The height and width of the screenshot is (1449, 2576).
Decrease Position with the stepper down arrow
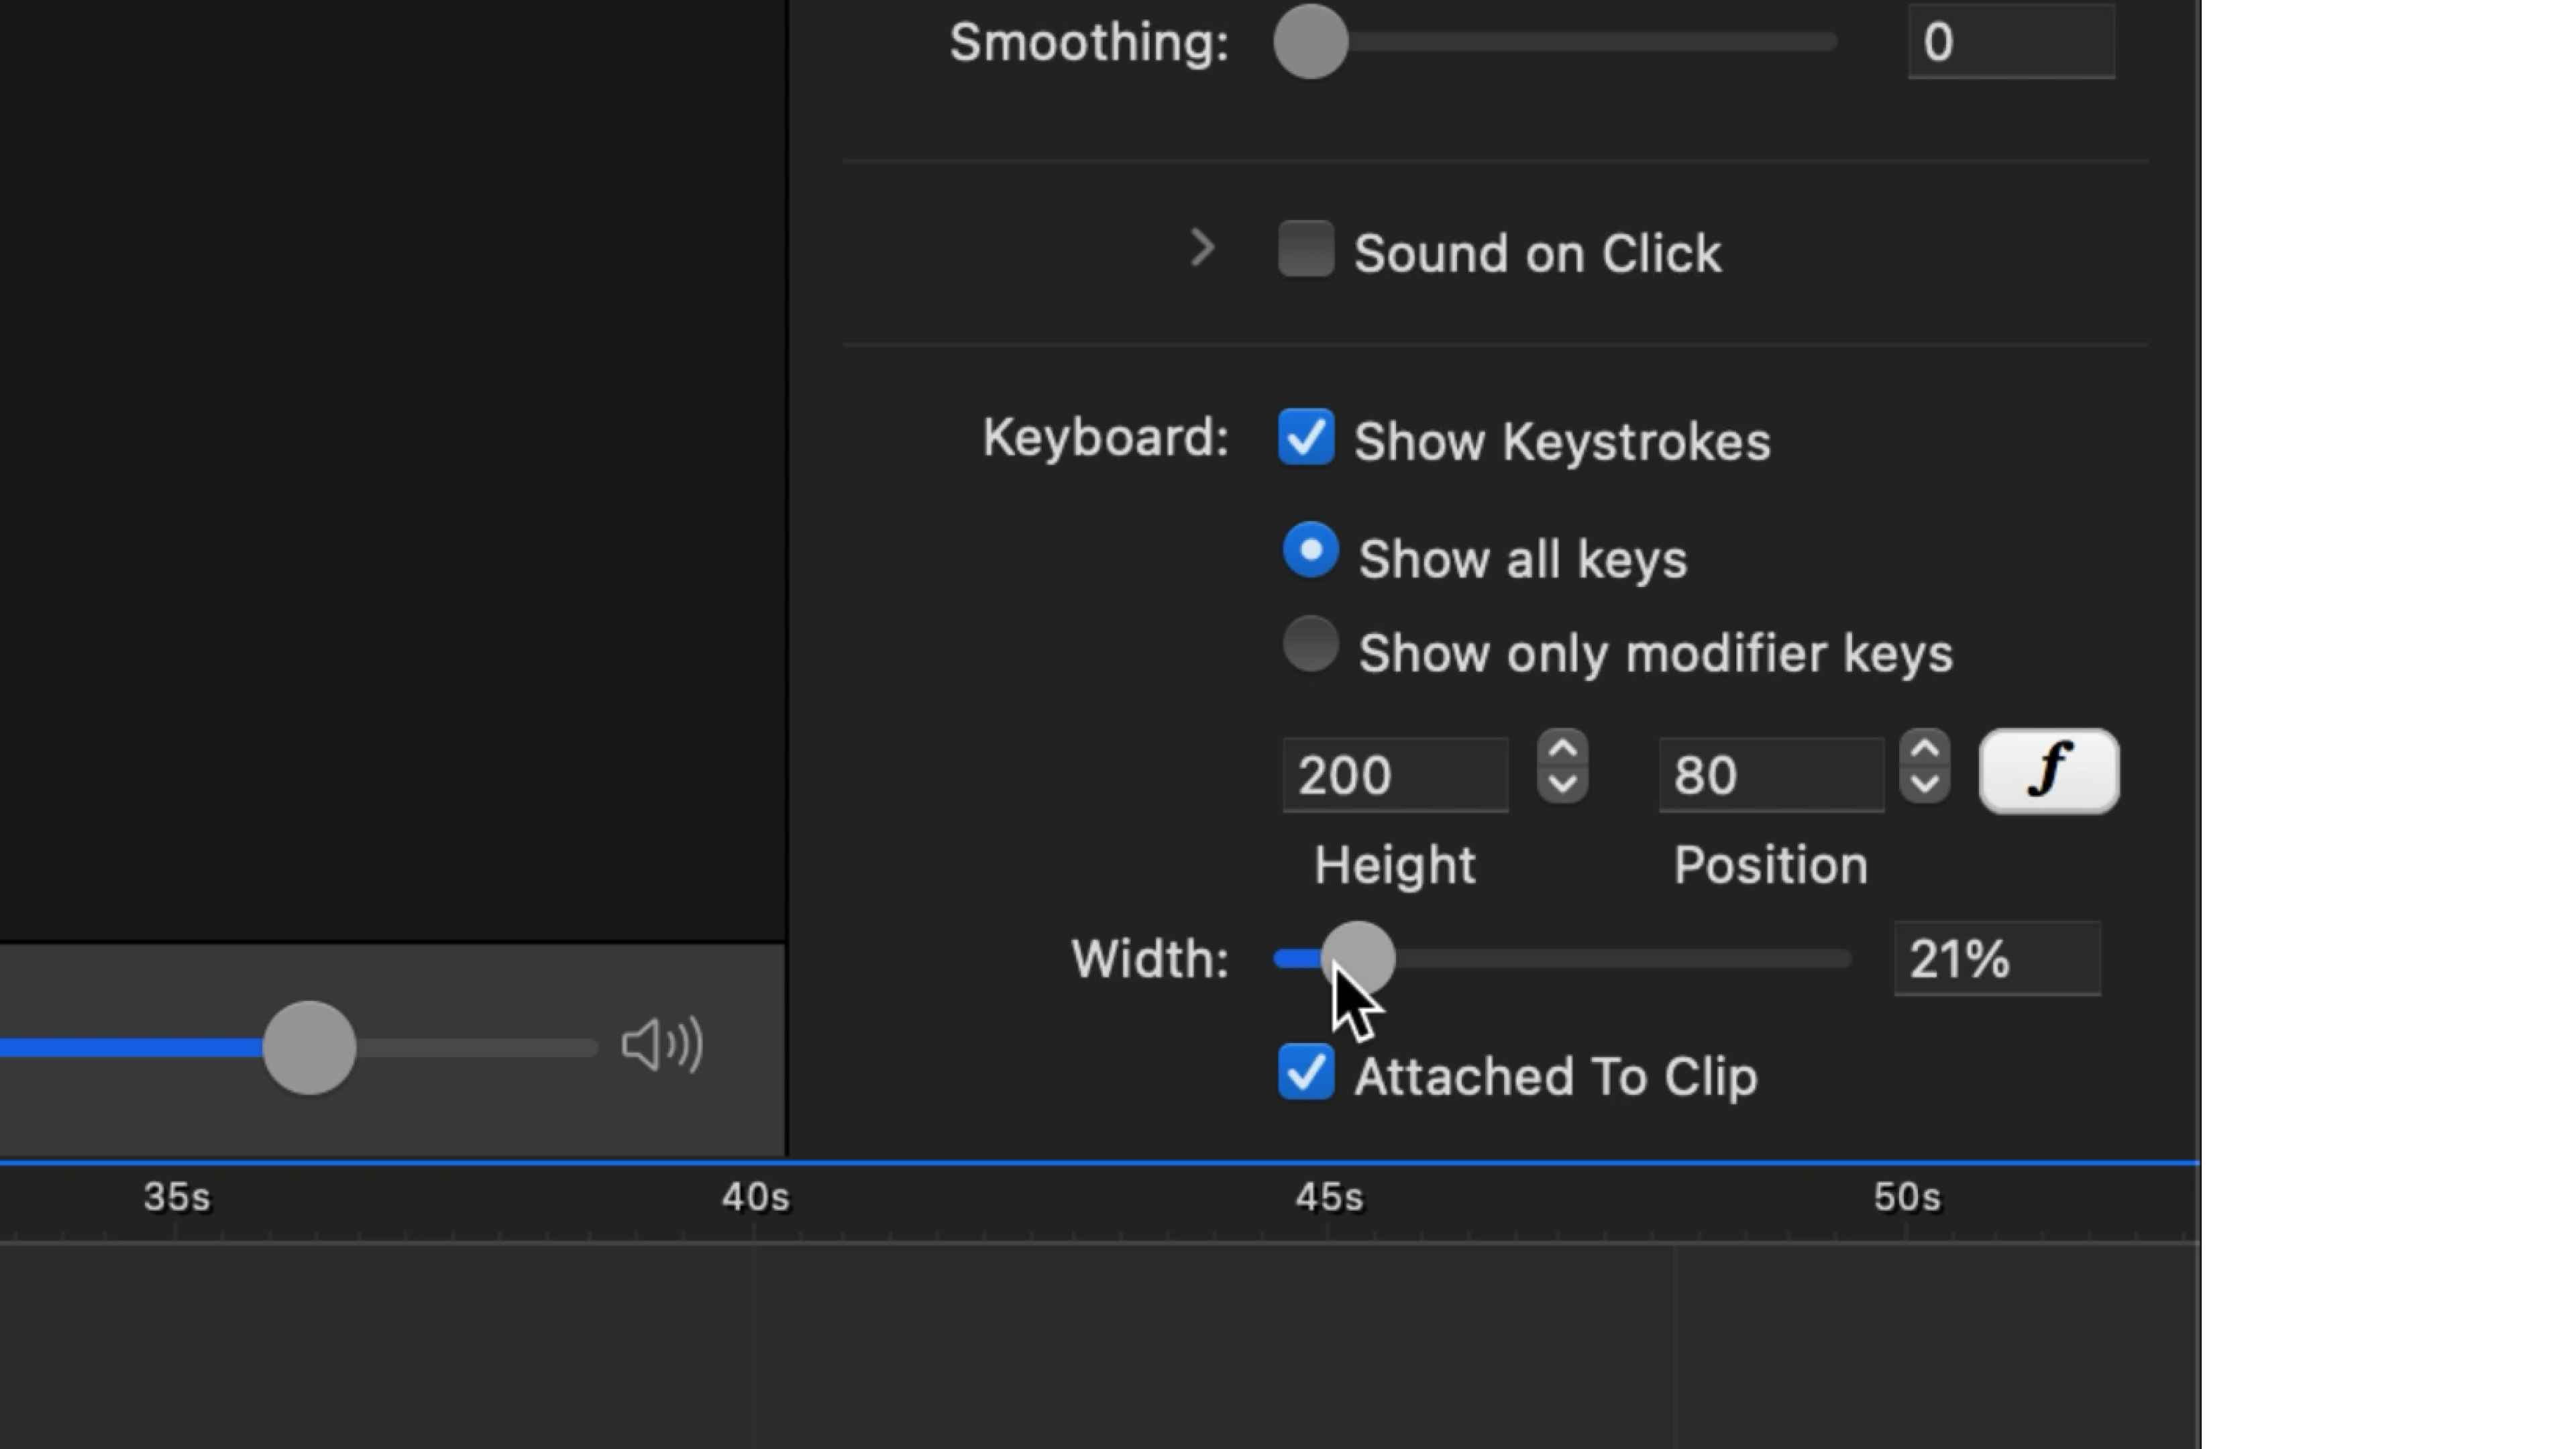coord(1925,784)
